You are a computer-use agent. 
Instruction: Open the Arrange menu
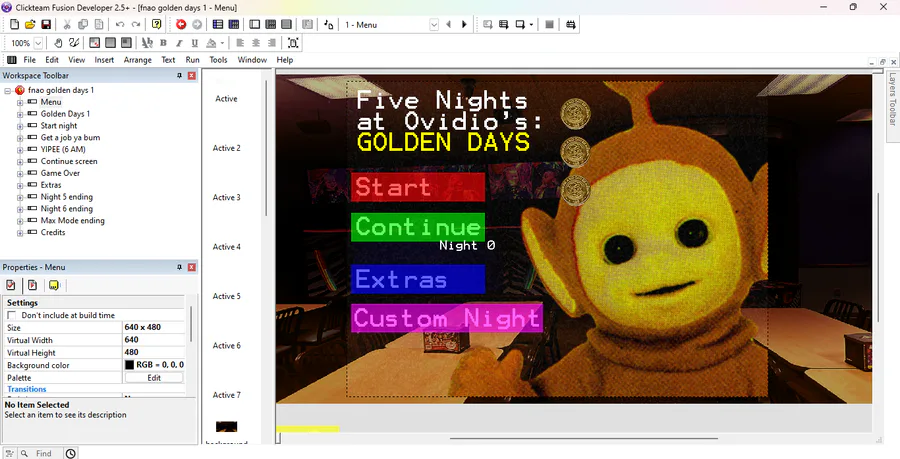click(138, 60)
